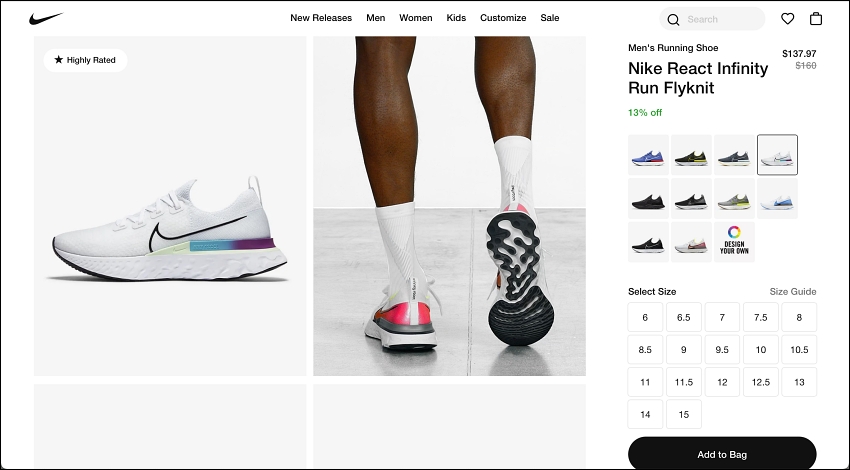Screen dimensions: 850x470
Task: Select the grey and pink colorway
Action: [x=691, y=242]
